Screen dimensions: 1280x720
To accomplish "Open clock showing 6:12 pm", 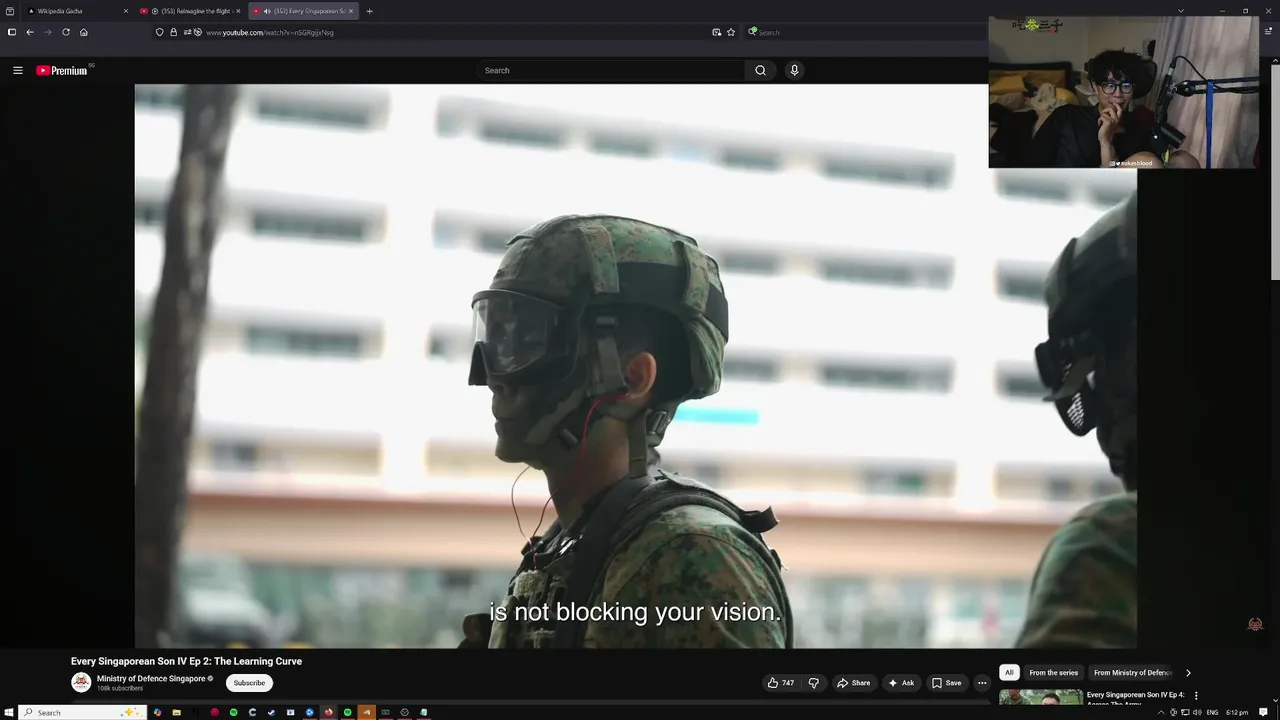I will (x=1237, y=712).
